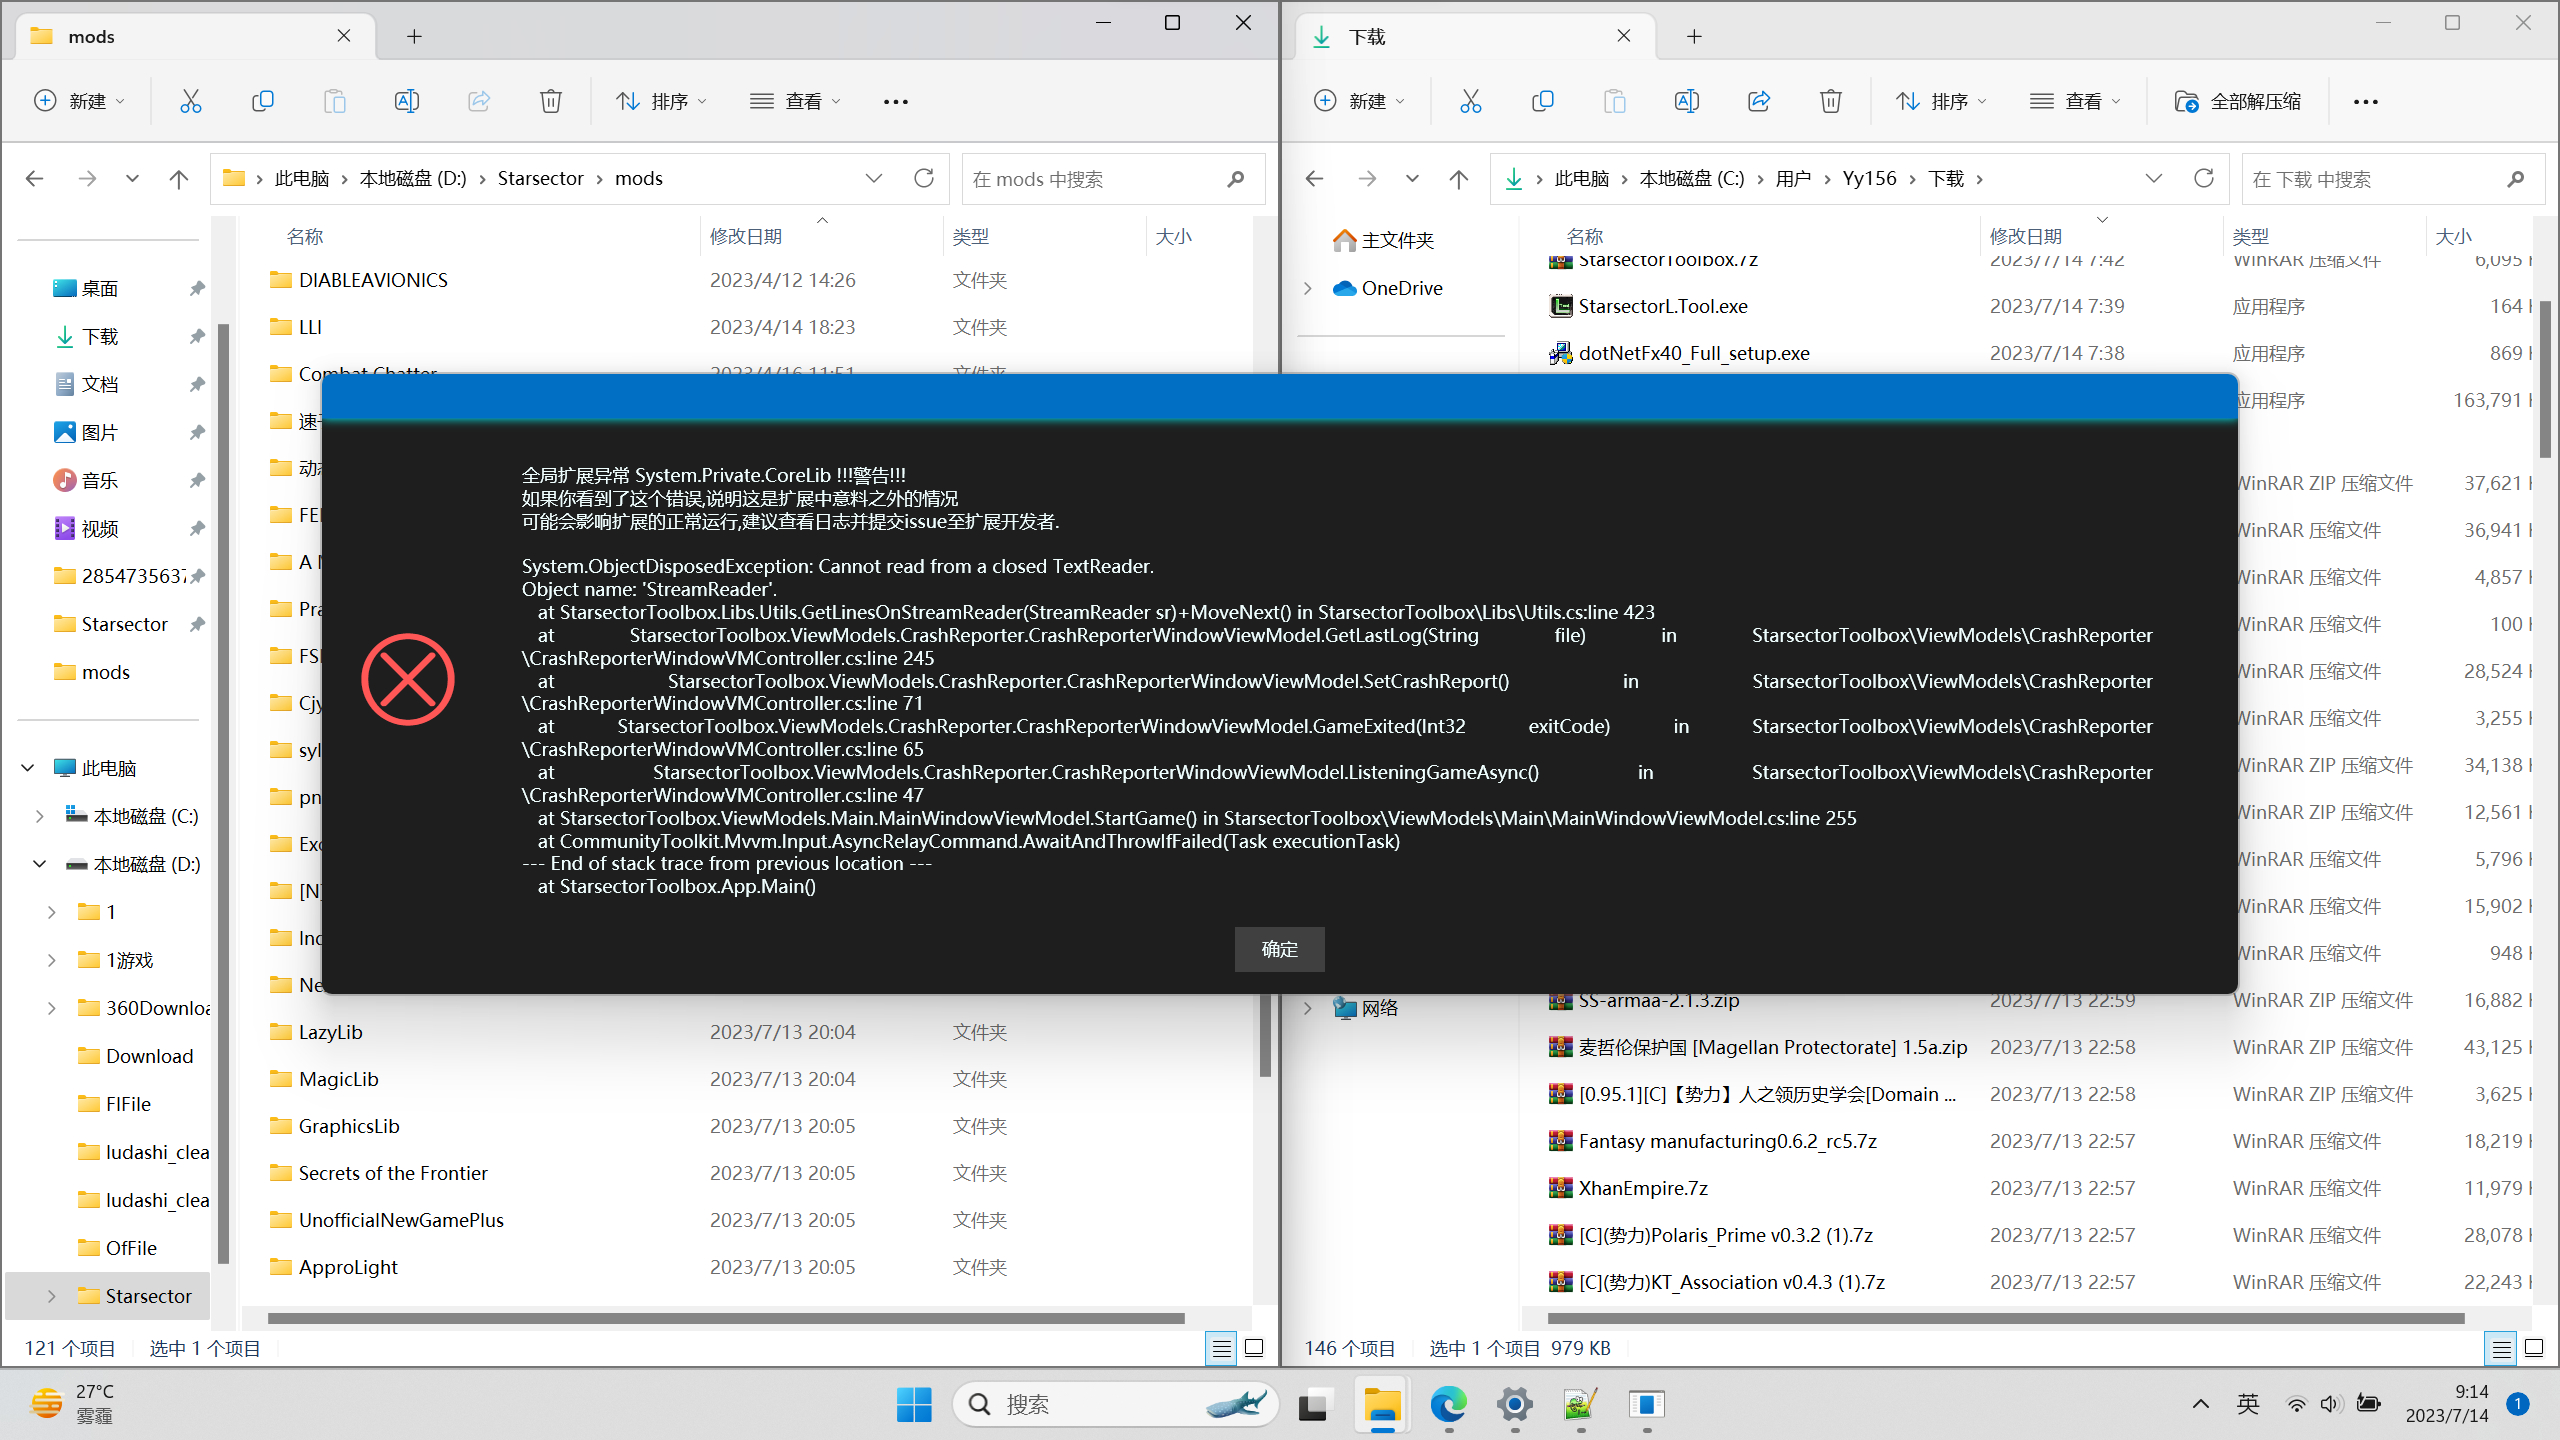Open the 查看 view dropdown in downloads window
The width and height of the screenshot is (2560, 1440).
(2075, 101)
